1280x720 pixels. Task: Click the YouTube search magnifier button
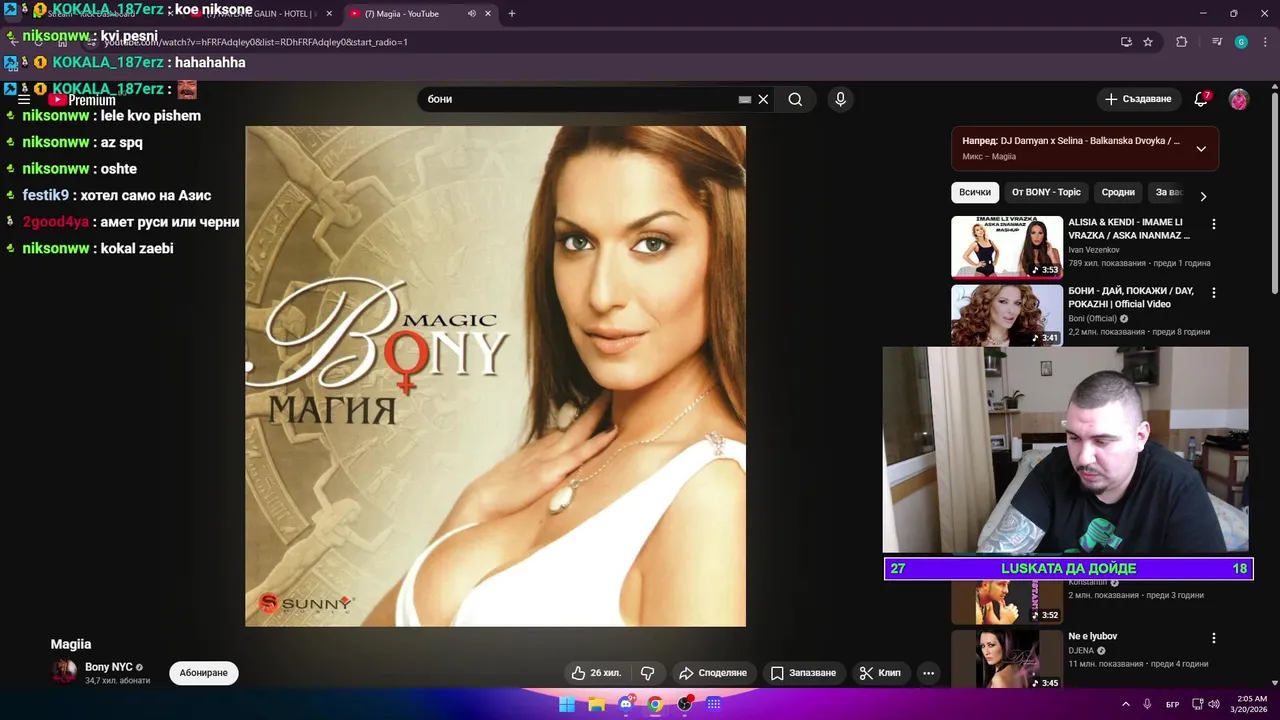pos(795,99)
